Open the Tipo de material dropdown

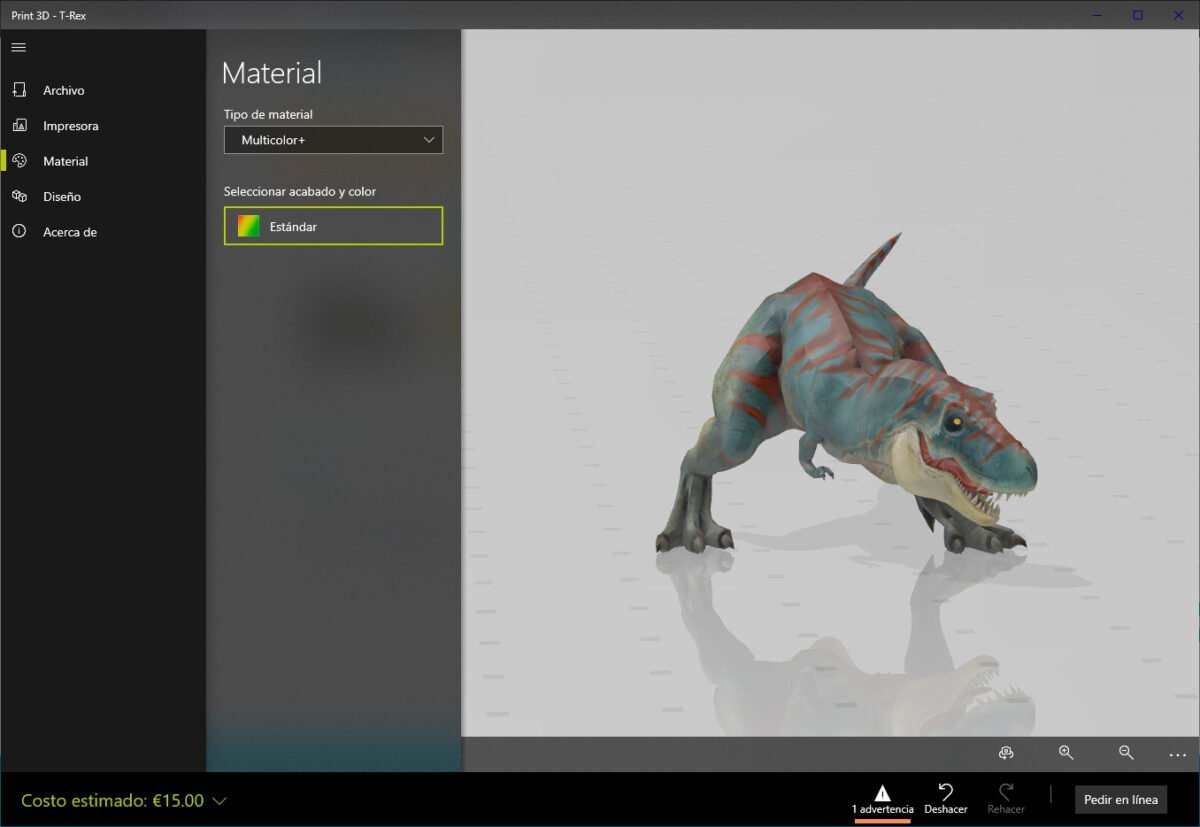[333, 140]
